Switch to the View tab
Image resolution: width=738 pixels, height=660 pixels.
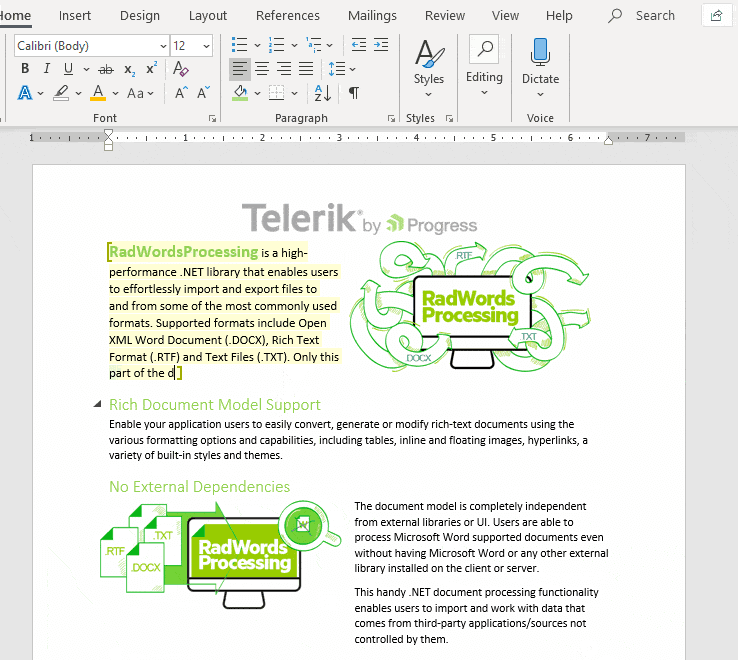(x=505, y=16)
